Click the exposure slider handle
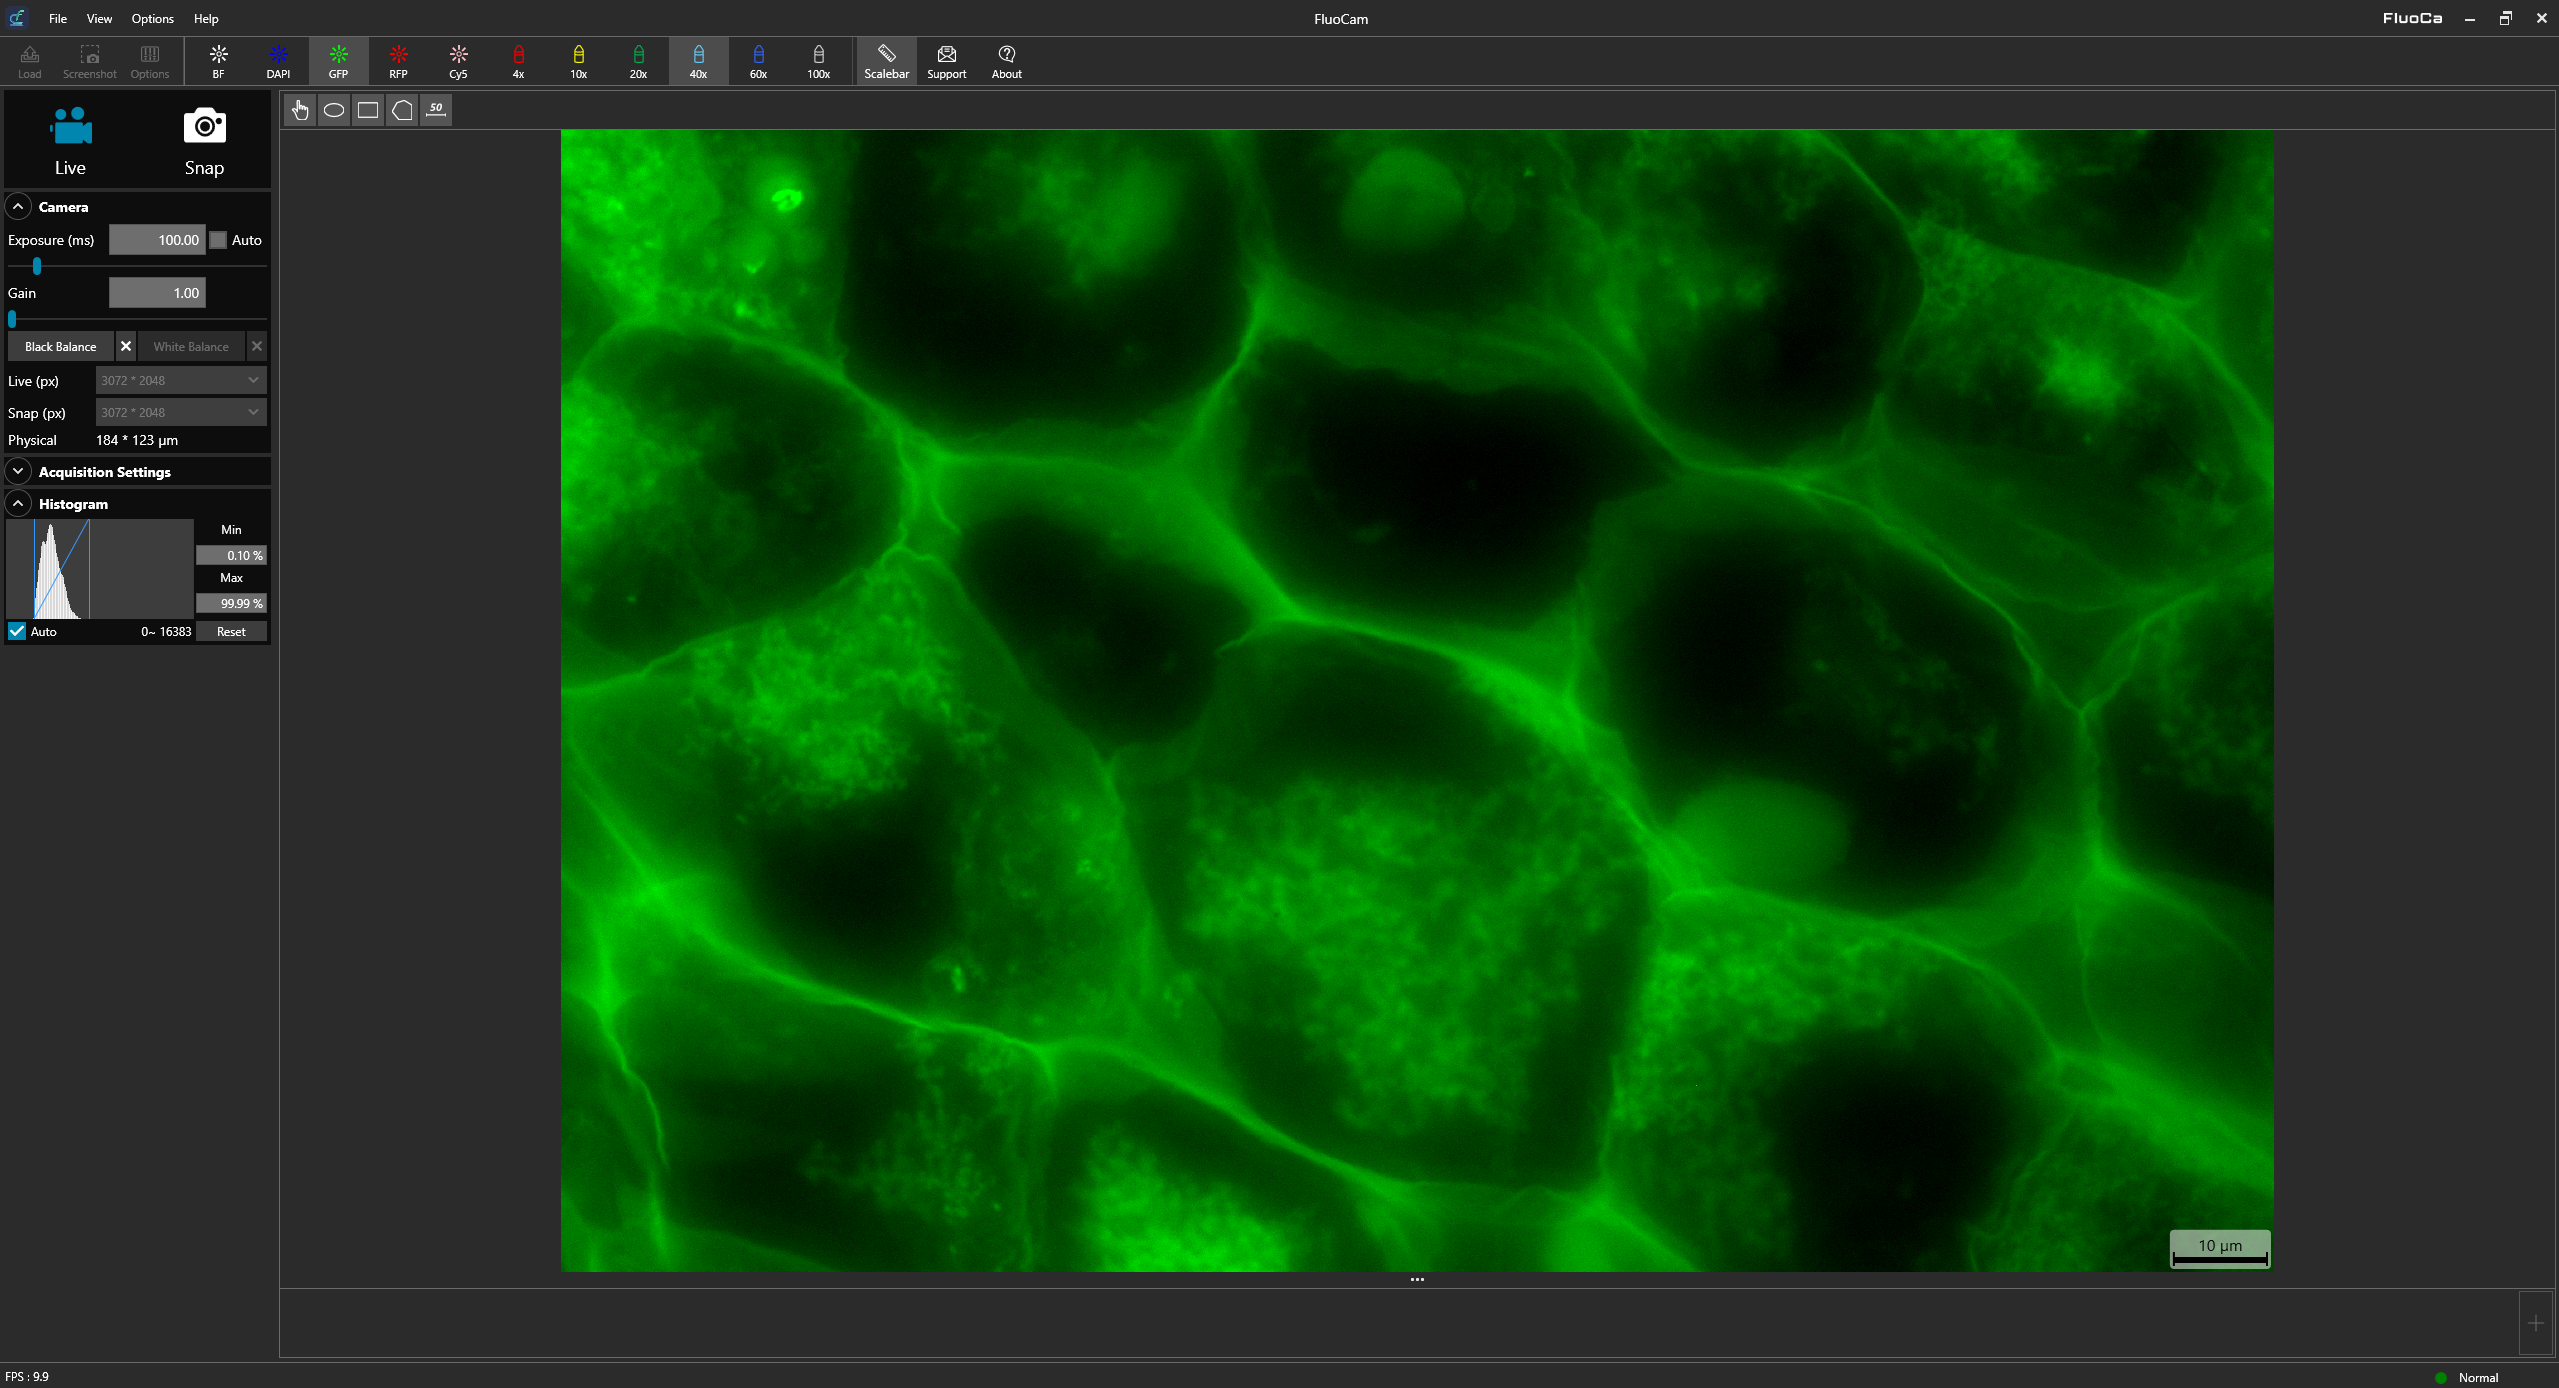The height and width of the screenshot is (1388, 2559). pos(37,266)
